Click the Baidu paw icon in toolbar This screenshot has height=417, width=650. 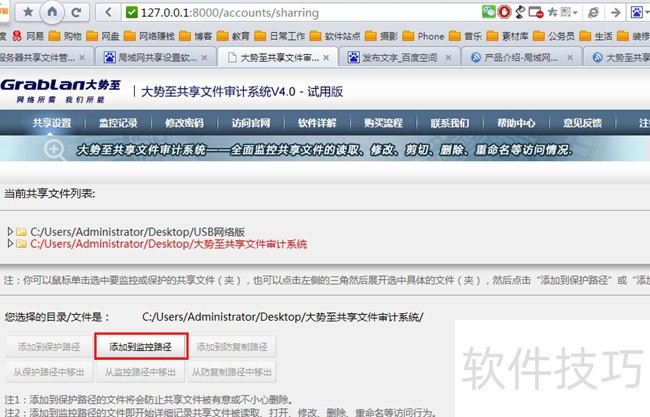coord(636,12)
